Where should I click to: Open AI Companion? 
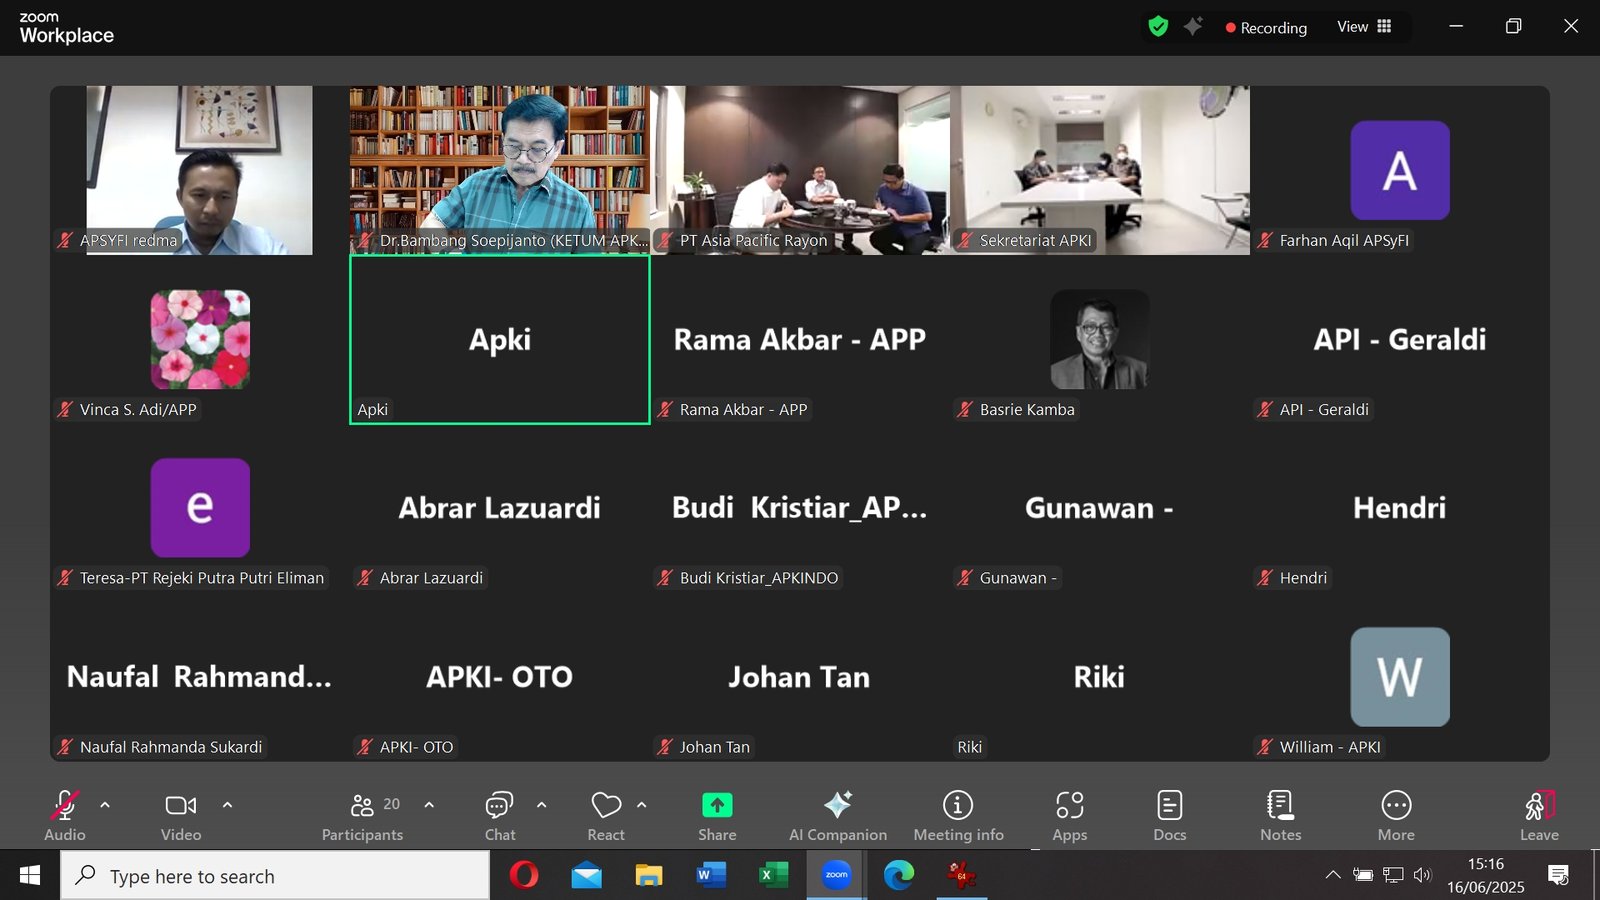(x=838, y=815)
